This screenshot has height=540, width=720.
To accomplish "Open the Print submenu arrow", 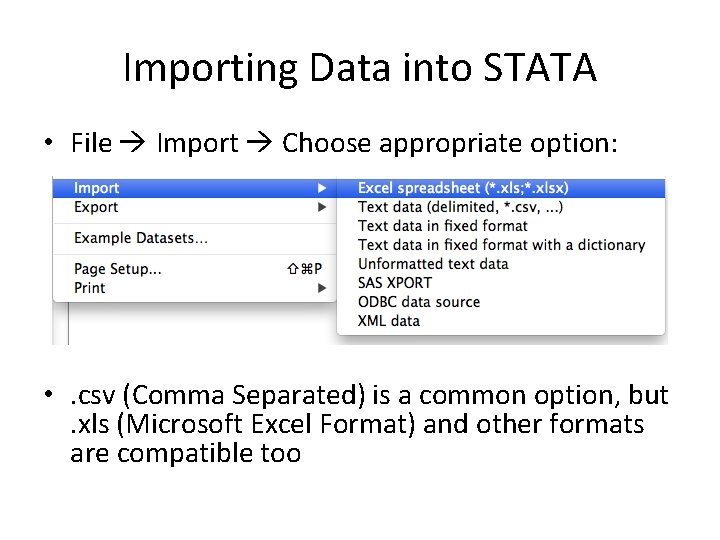I will (322, 288).
